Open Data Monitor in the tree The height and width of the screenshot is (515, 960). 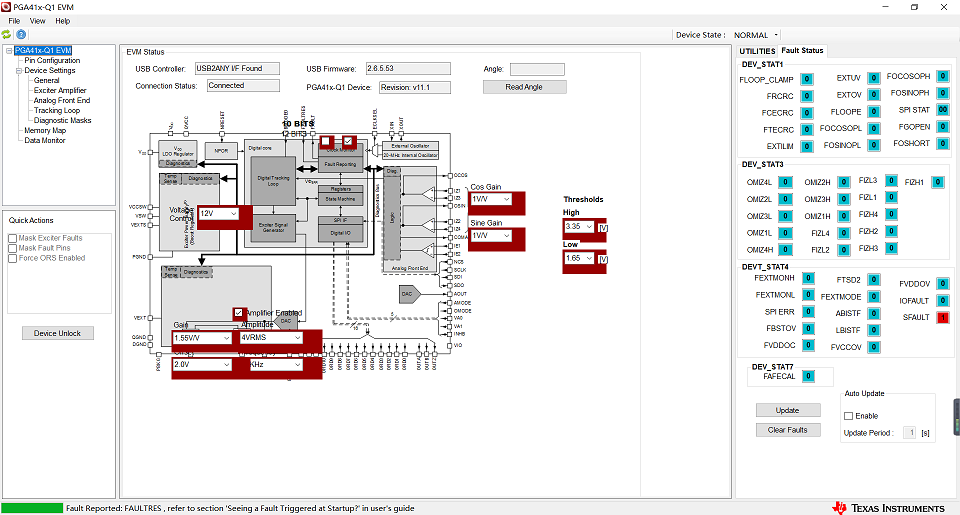45,140
